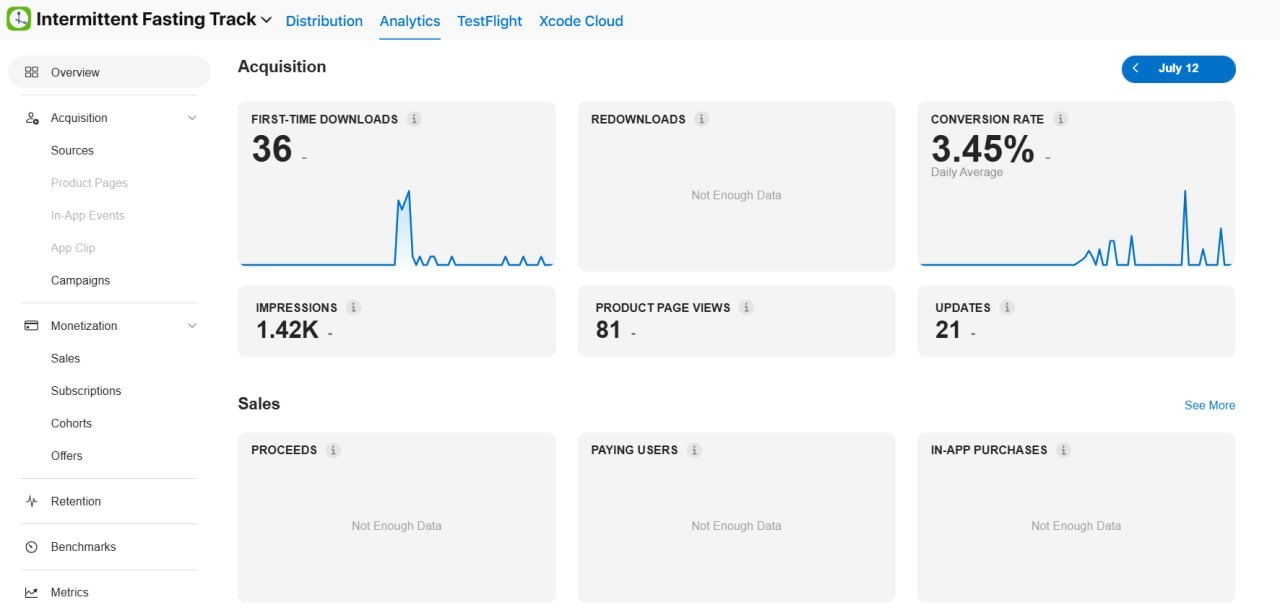The image size is (1280, 613).
Task: Click the 81 product page views value
Action: click(x=608, y=330)
